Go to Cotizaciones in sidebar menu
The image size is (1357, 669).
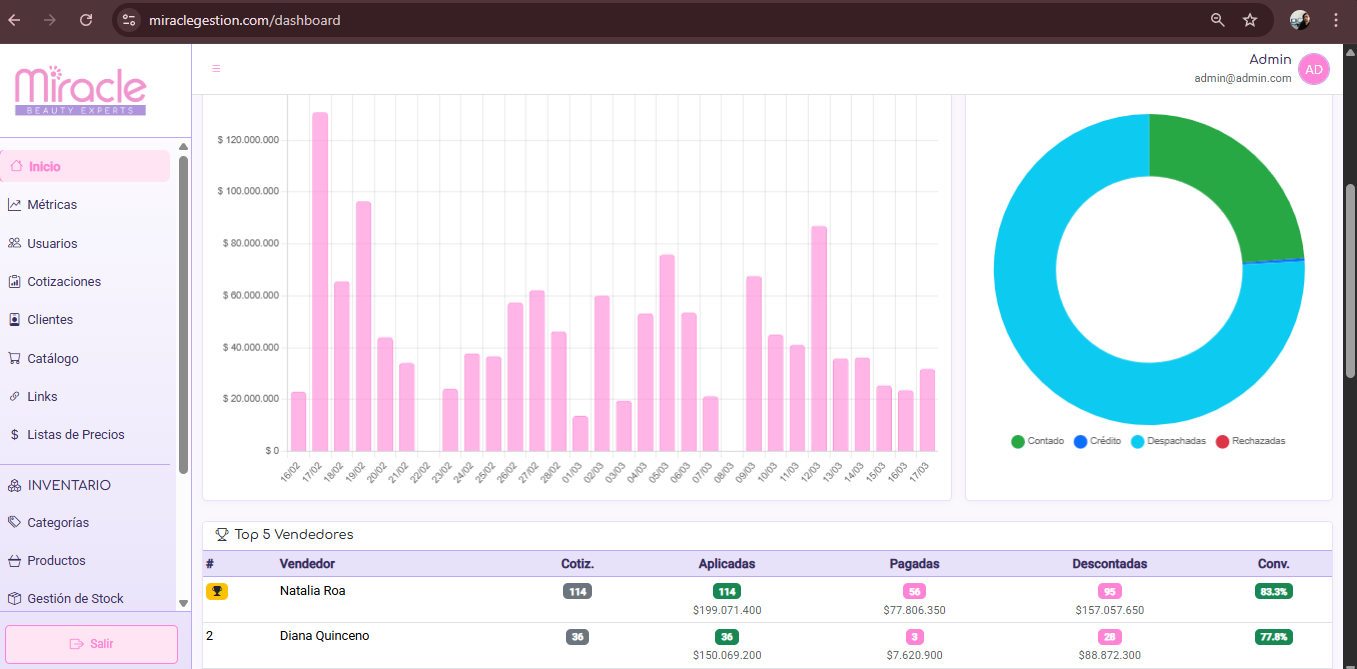coord(64,282)
